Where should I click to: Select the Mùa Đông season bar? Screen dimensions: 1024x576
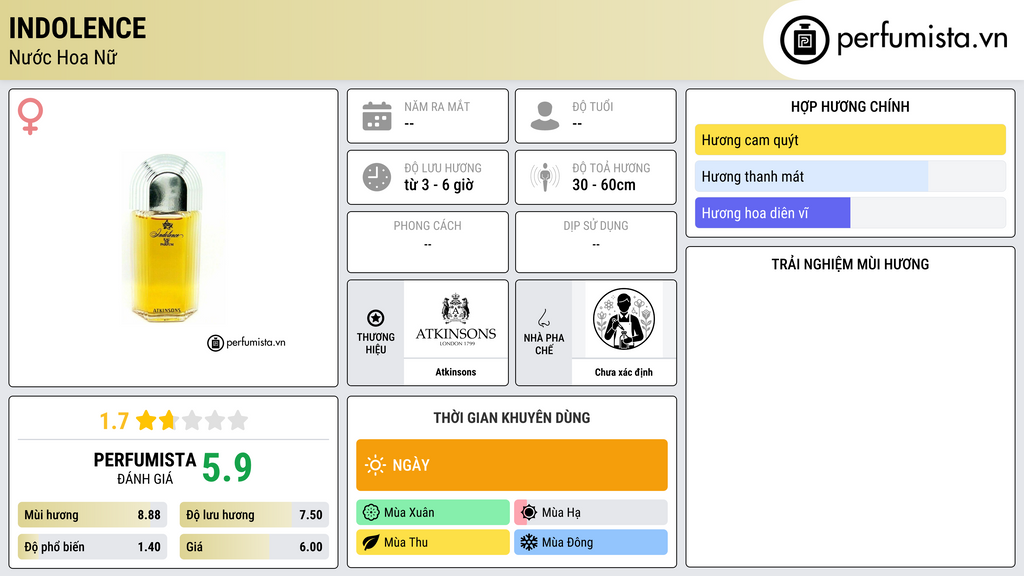[x=591, y=542]
